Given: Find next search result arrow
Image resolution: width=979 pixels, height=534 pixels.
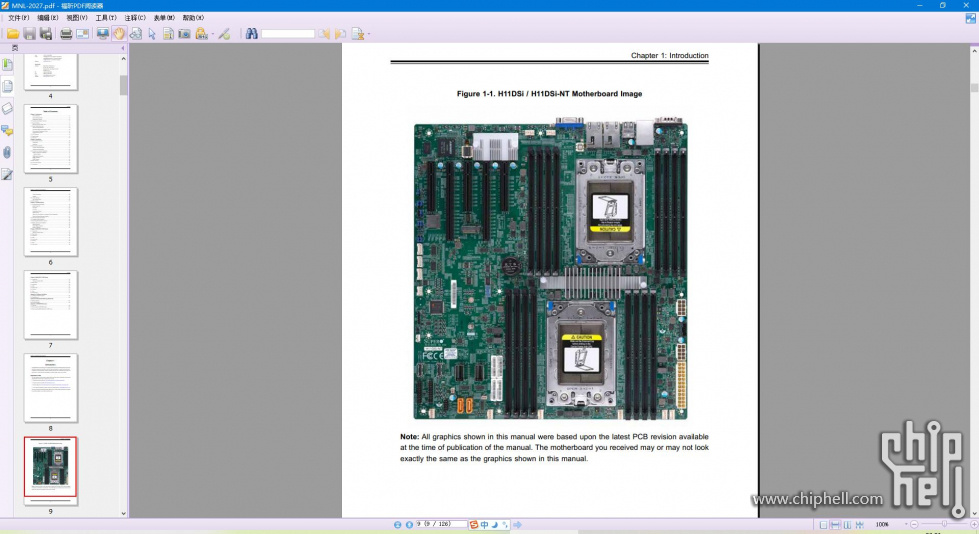Looking at the screenshot, I should [340, 34].
